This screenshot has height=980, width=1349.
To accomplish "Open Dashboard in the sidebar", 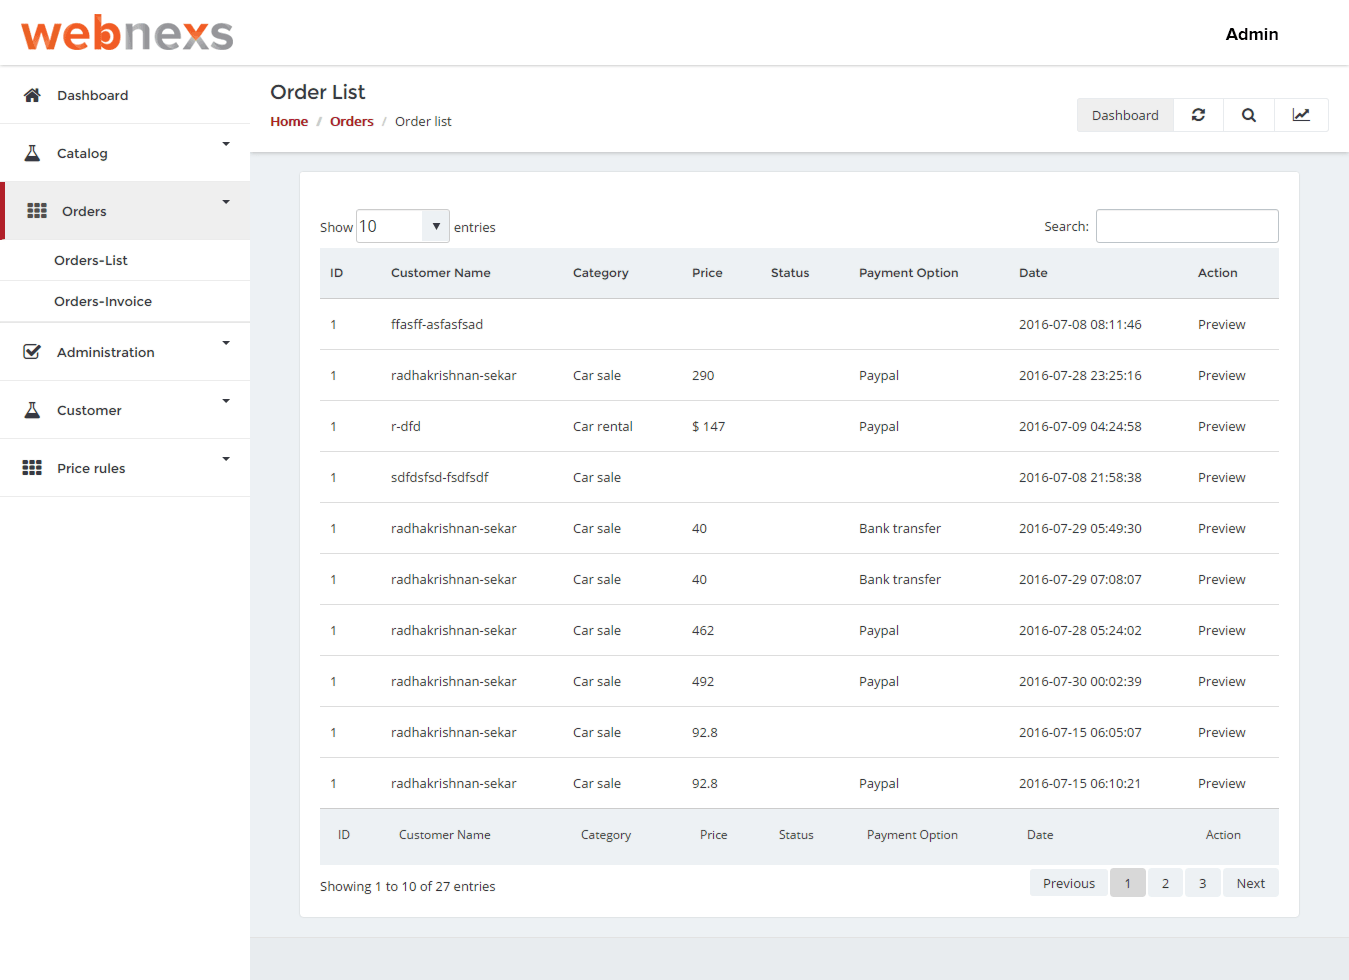I will [x=125, y=95].
